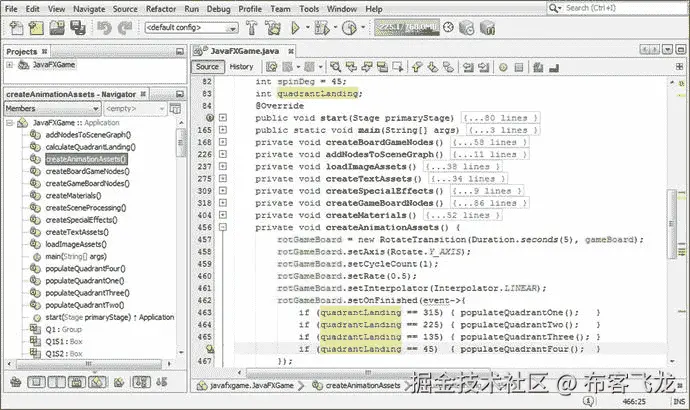
Task: Expand the folded start(Stage primaryStage) method
Action: click(x=223, y=117)
